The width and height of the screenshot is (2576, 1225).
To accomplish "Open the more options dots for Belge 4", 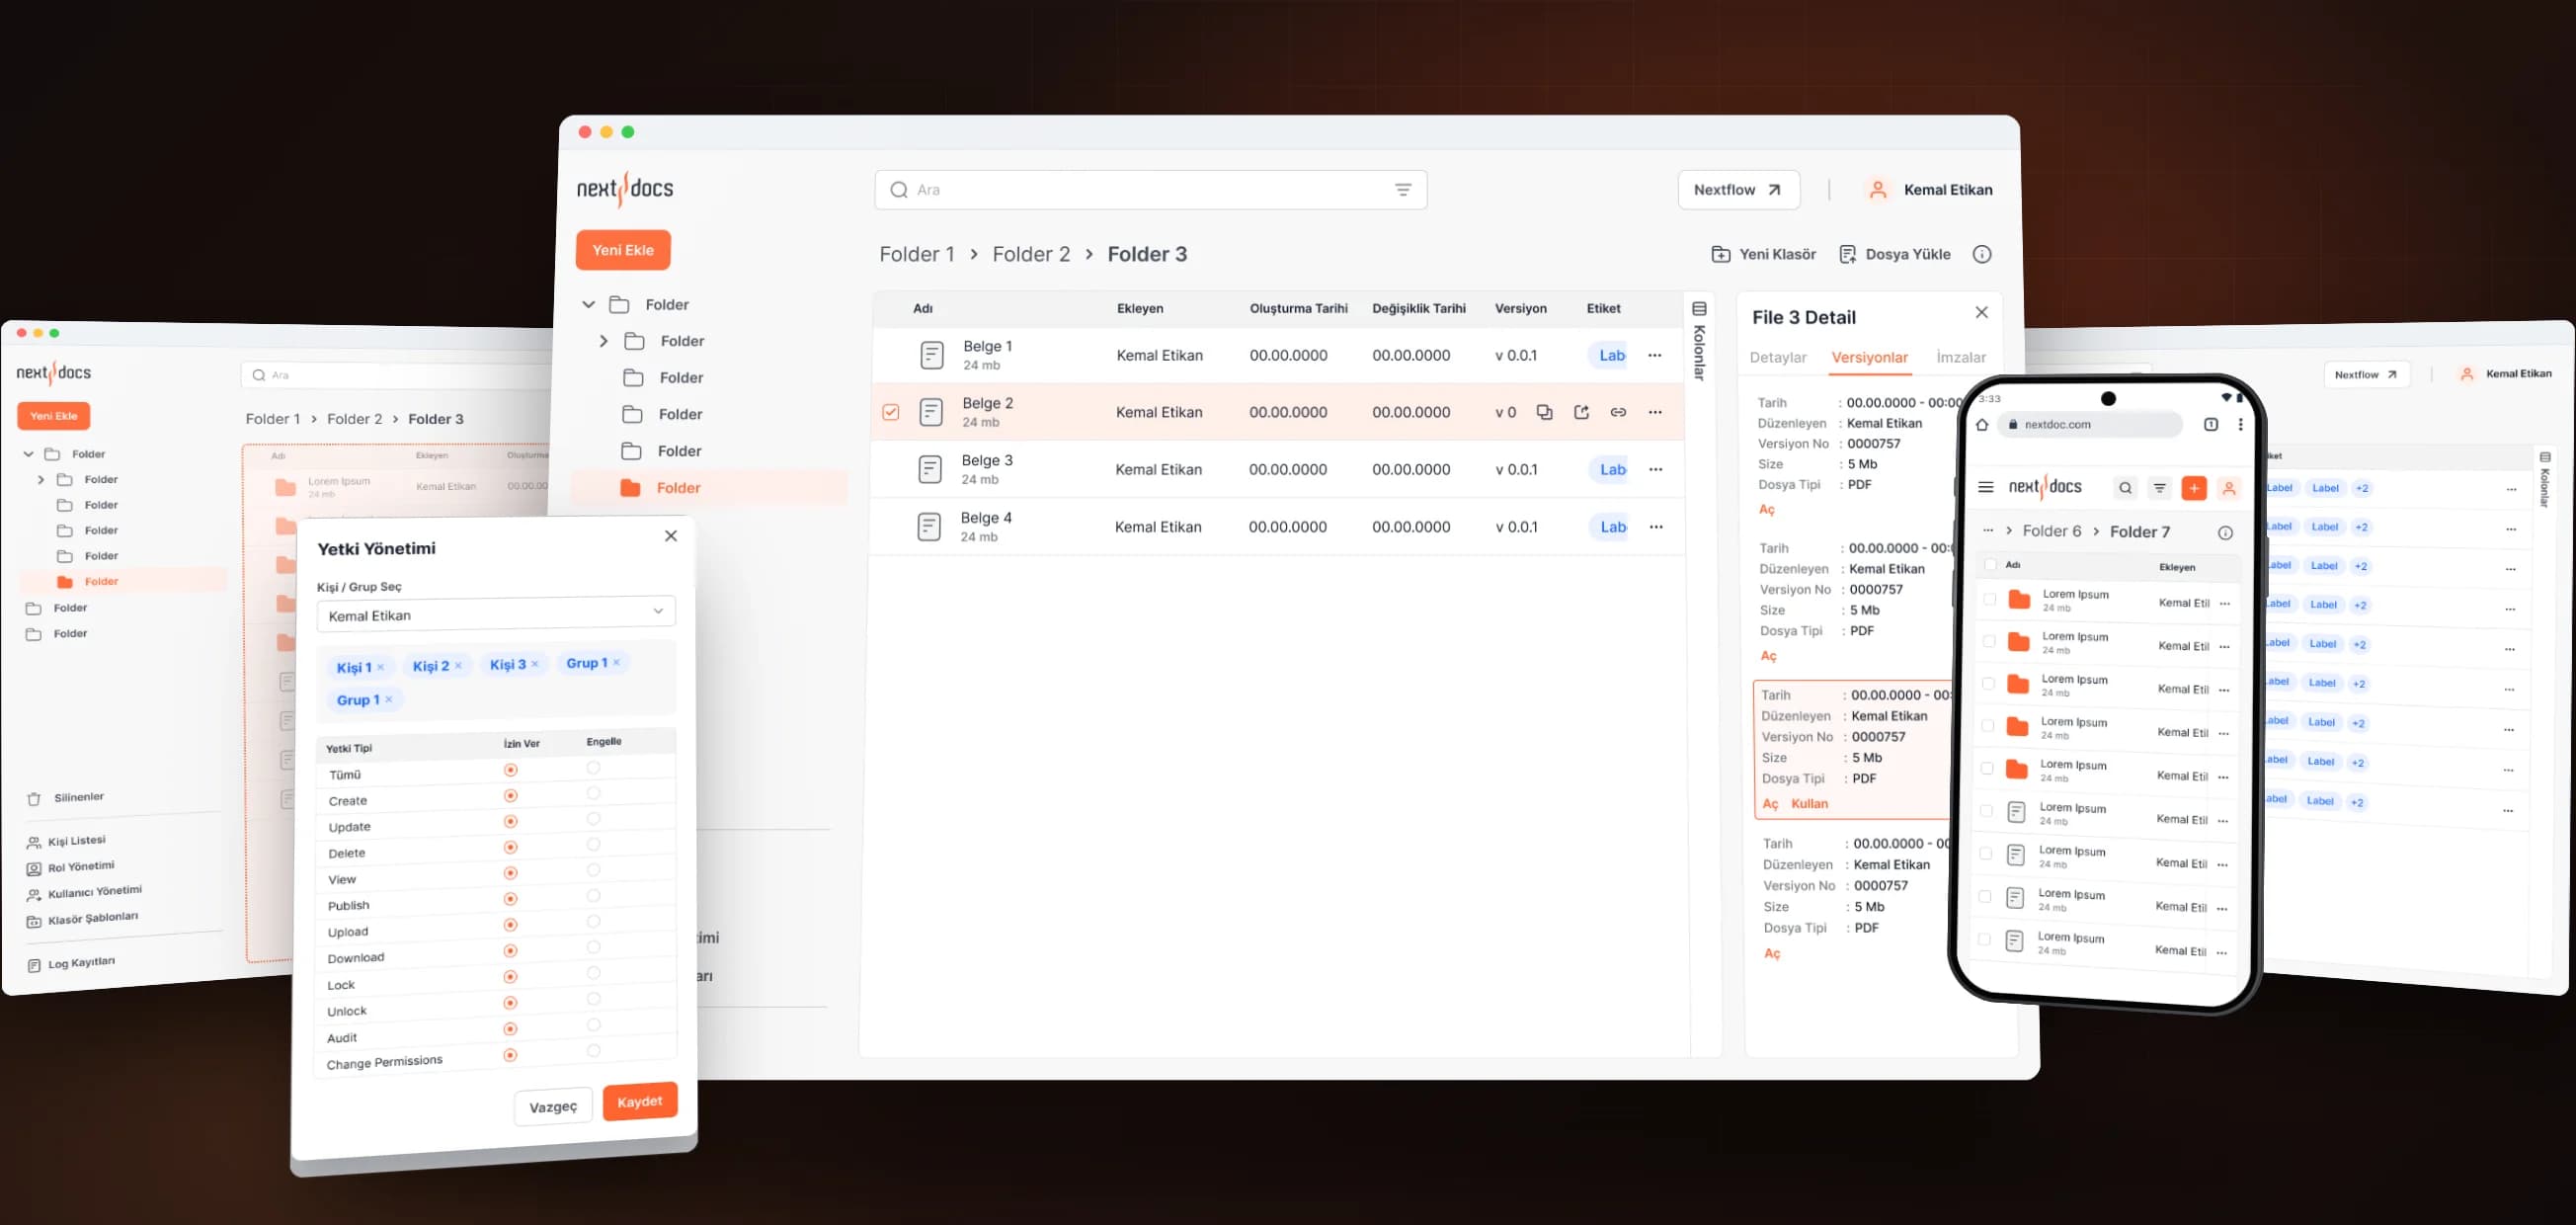I will [x=1656, y=527].
